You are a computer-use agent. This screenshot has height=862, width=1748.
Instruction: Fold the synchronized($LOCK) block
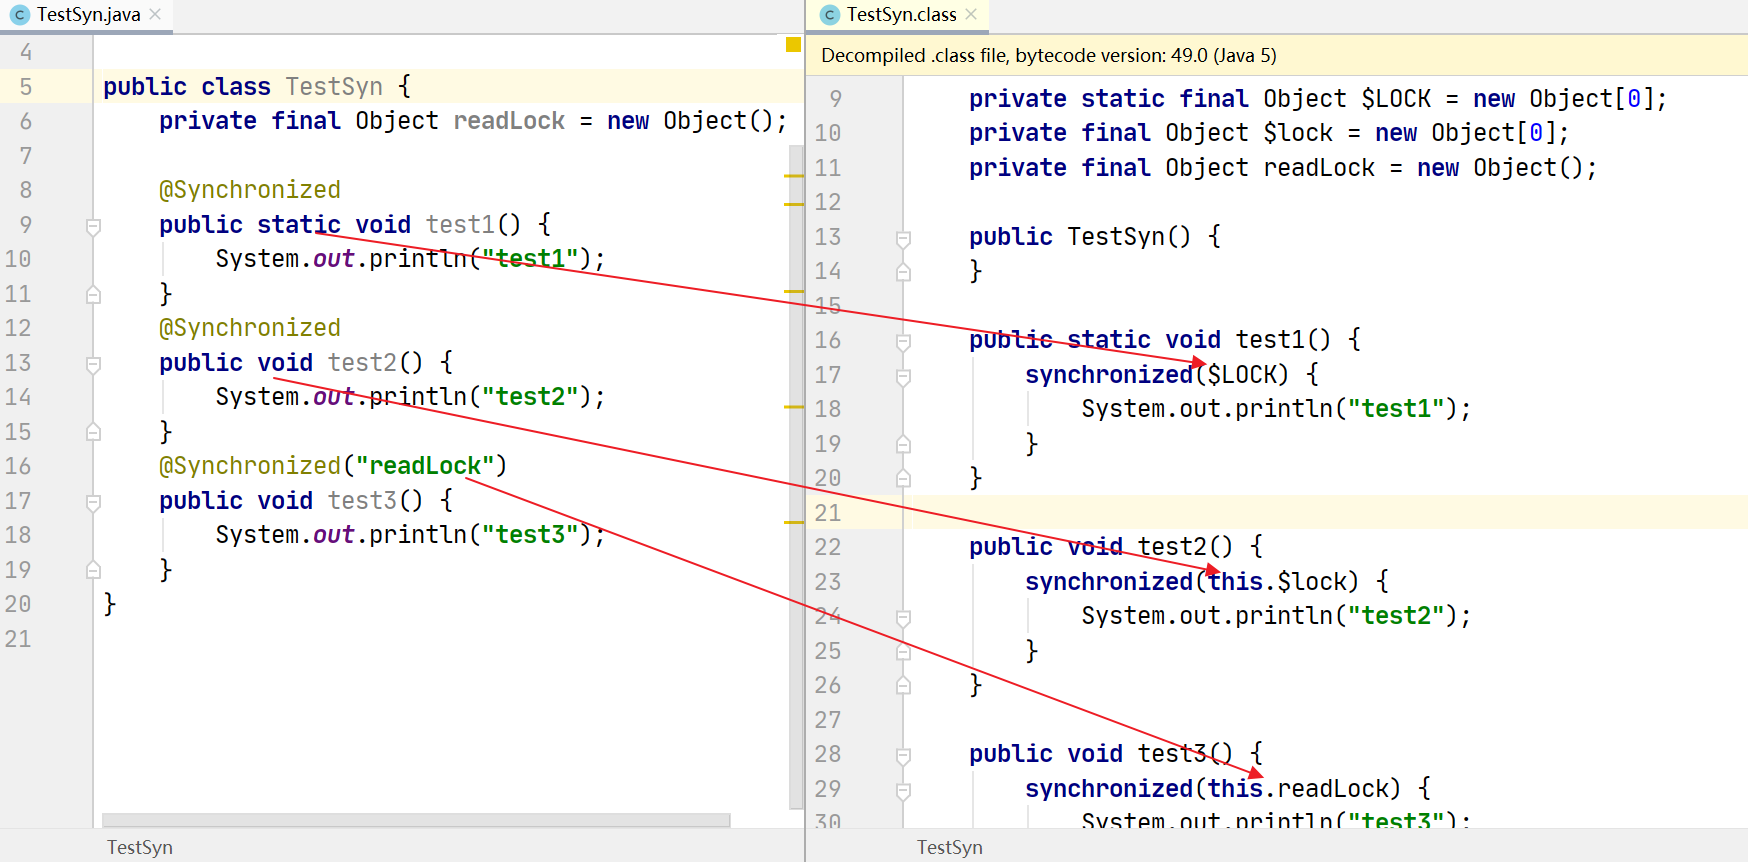903,376
